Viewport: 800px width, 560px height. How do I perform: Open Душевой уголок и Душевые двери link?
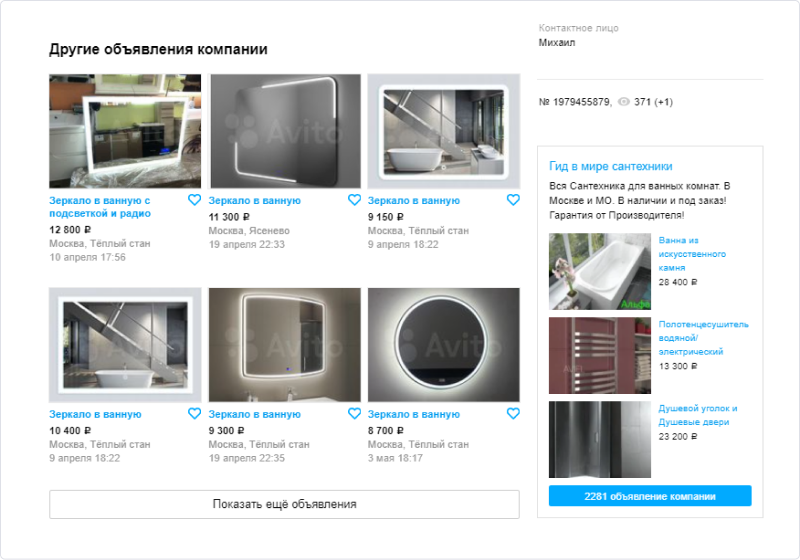[697, 415]
